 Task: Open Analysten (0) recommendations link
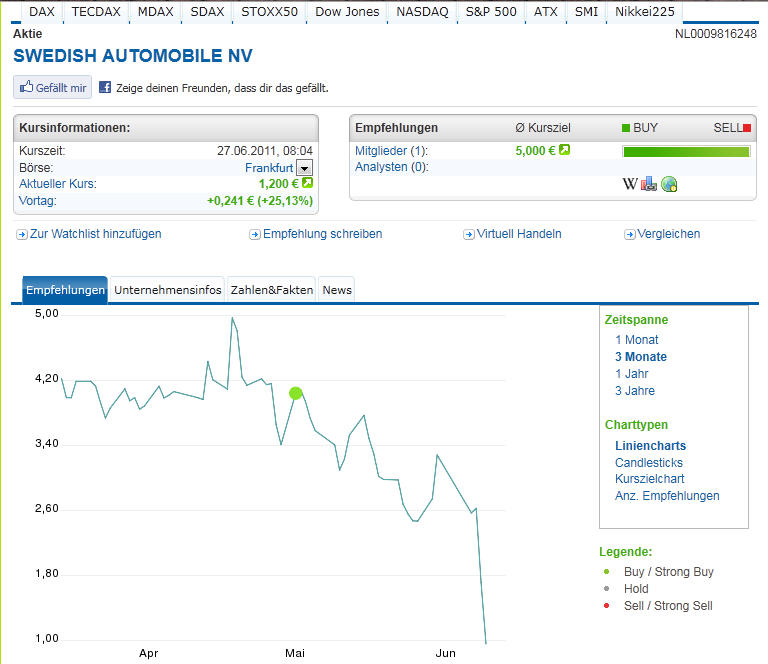pos(392,167)
